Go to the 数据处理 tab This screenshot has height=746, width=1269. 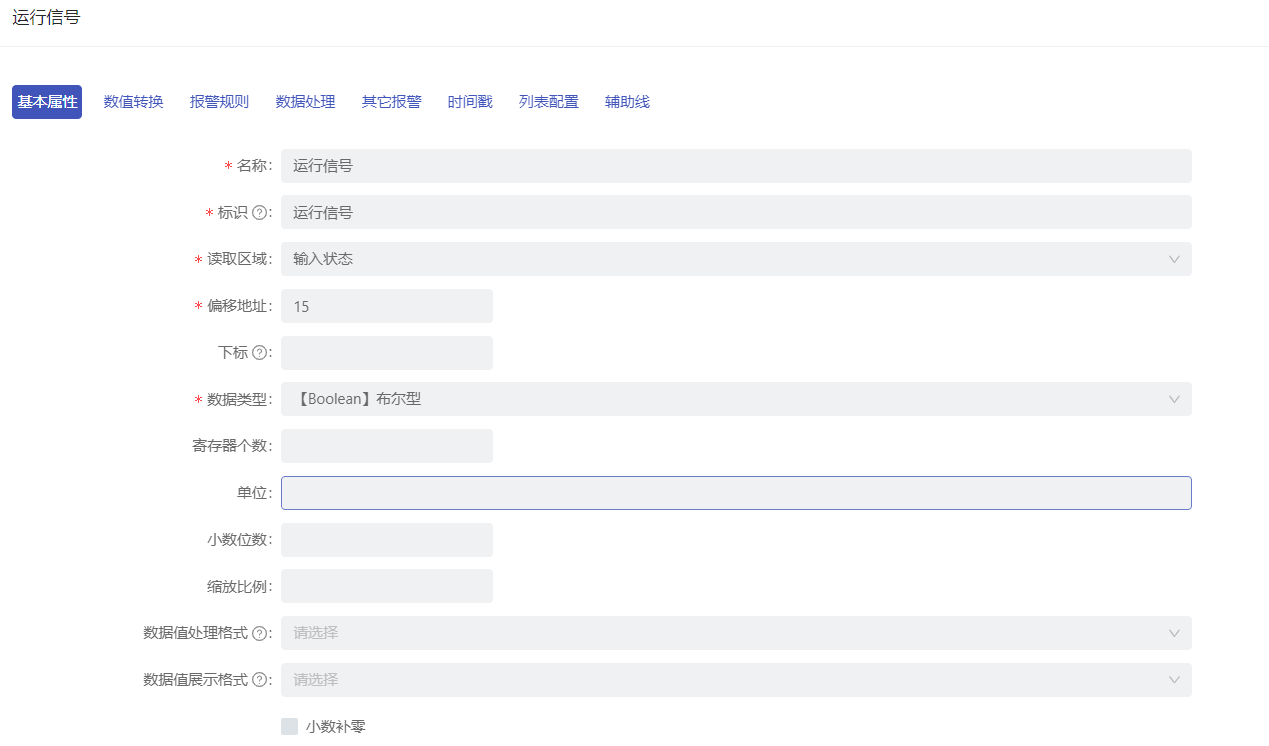(x=306, y=102)
